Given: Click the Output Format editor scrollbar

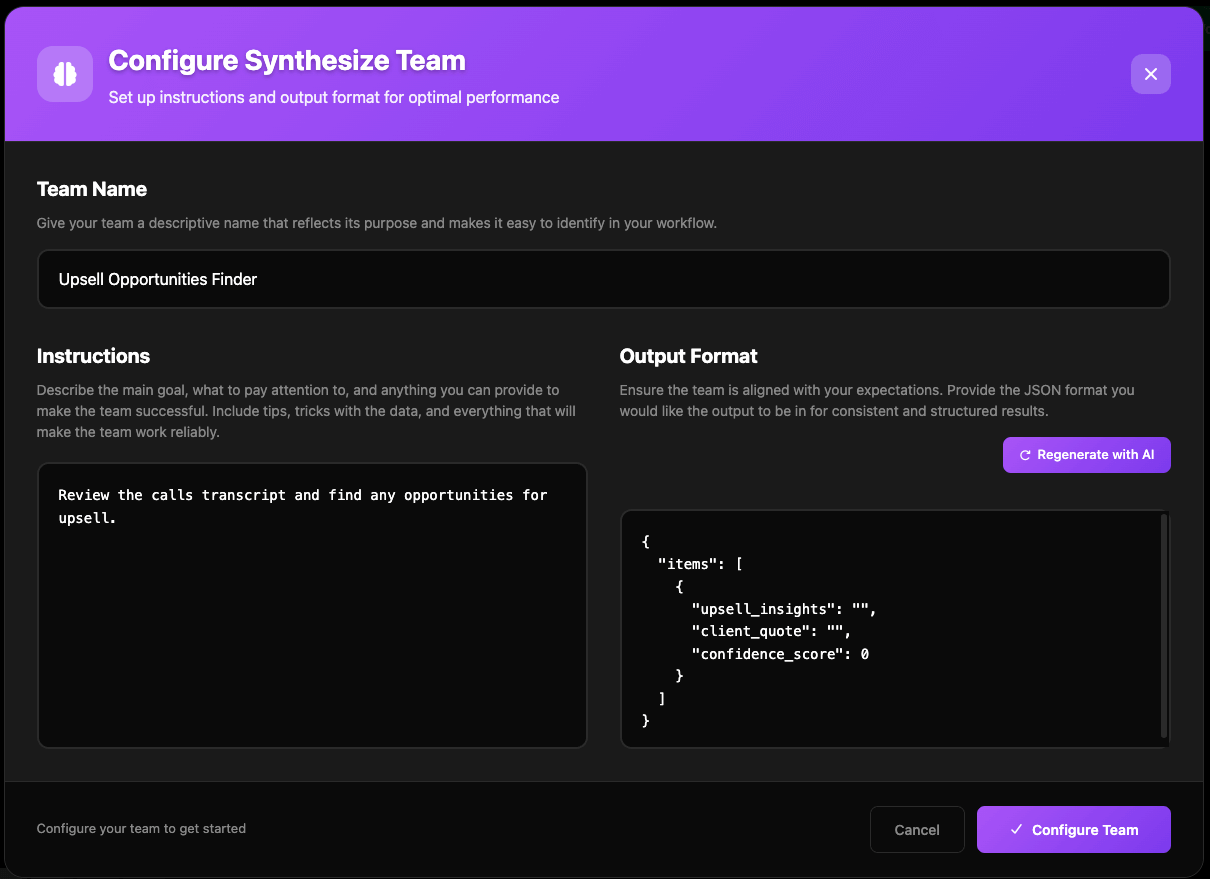Looking at the screenshot, I should tap(1163, 626).
